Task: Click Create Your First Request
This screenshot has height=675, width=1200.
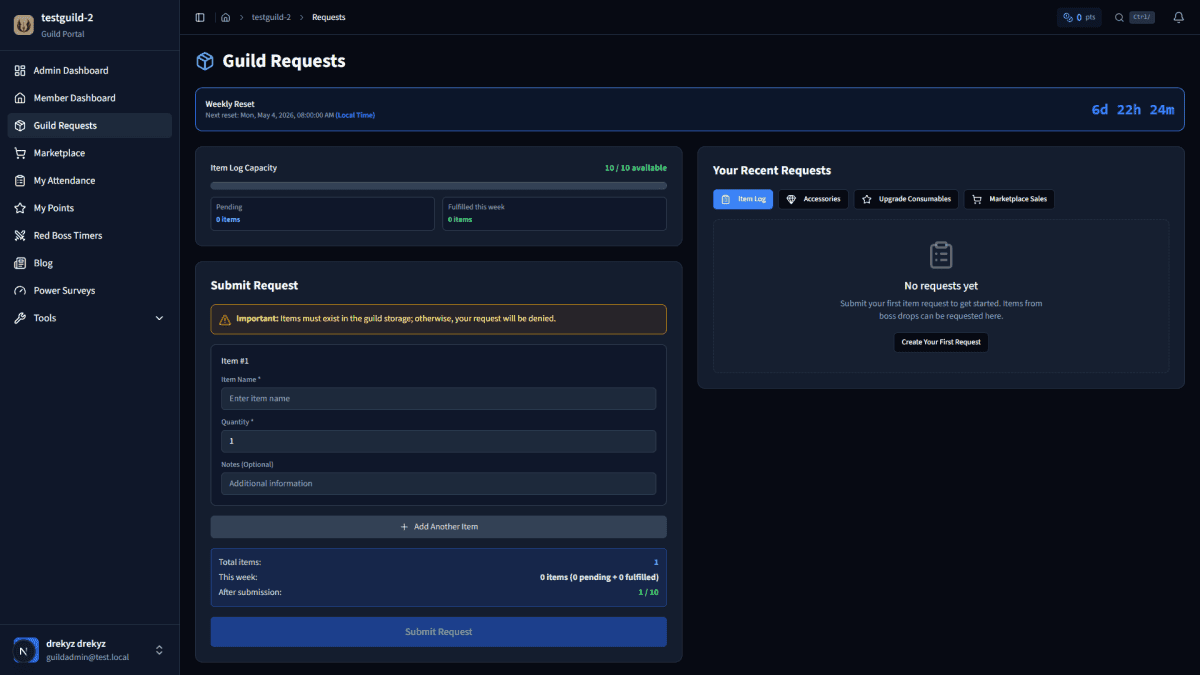Action: (940, 342)
